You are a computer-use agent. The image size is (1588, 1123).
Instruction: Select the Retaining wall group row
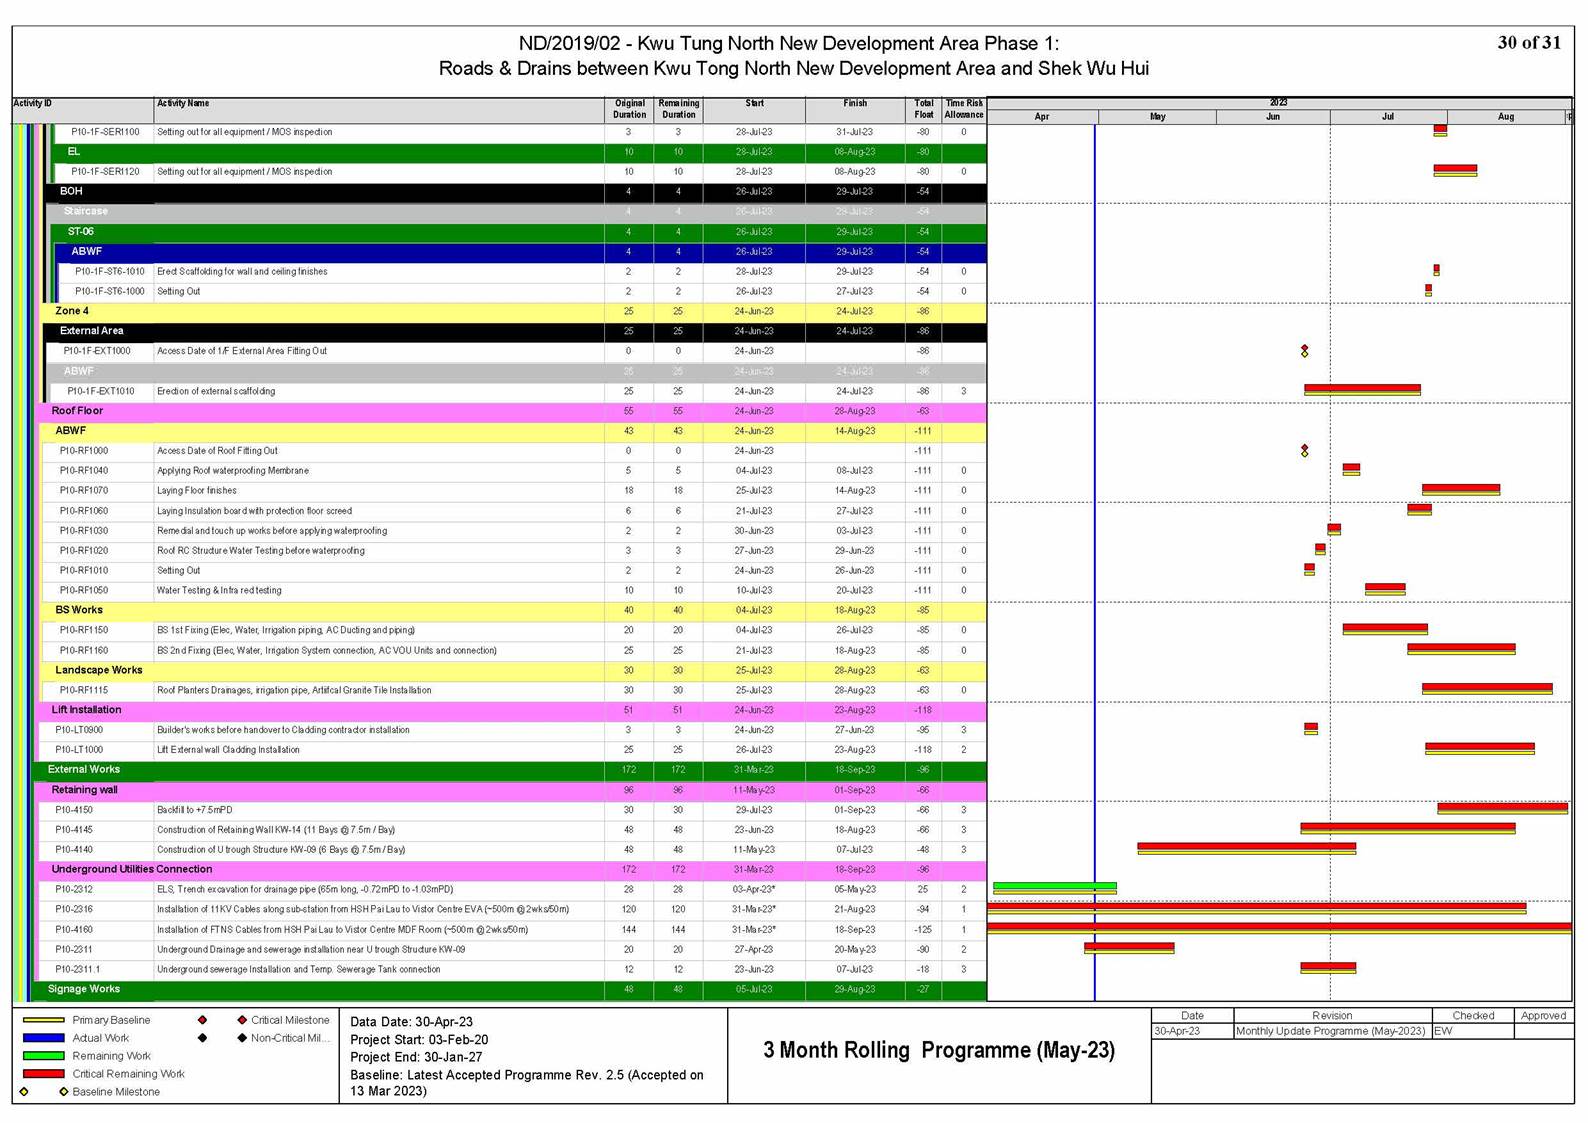[513, 790]
